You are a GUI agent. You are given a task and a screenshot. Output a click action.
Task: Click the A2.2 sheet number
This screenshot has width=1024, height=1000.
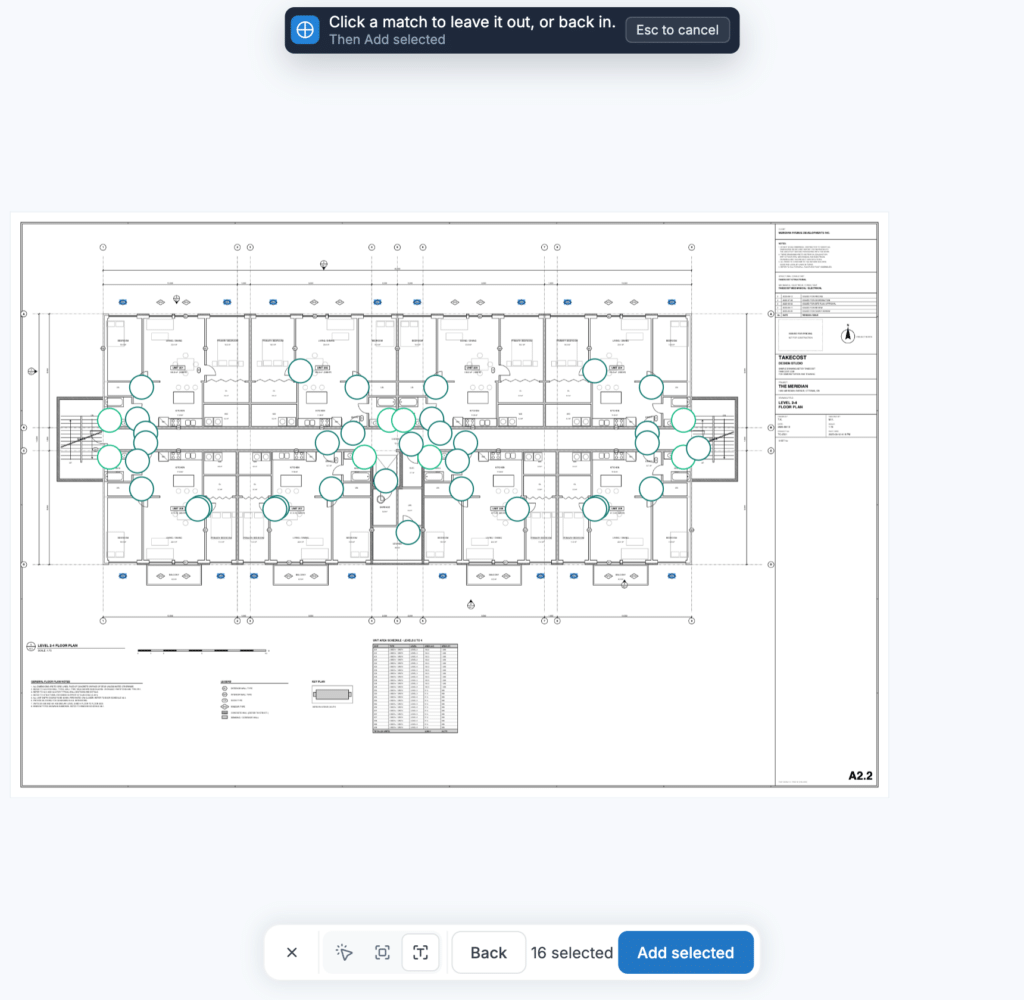pyautogui.click(x=860, y=775)
